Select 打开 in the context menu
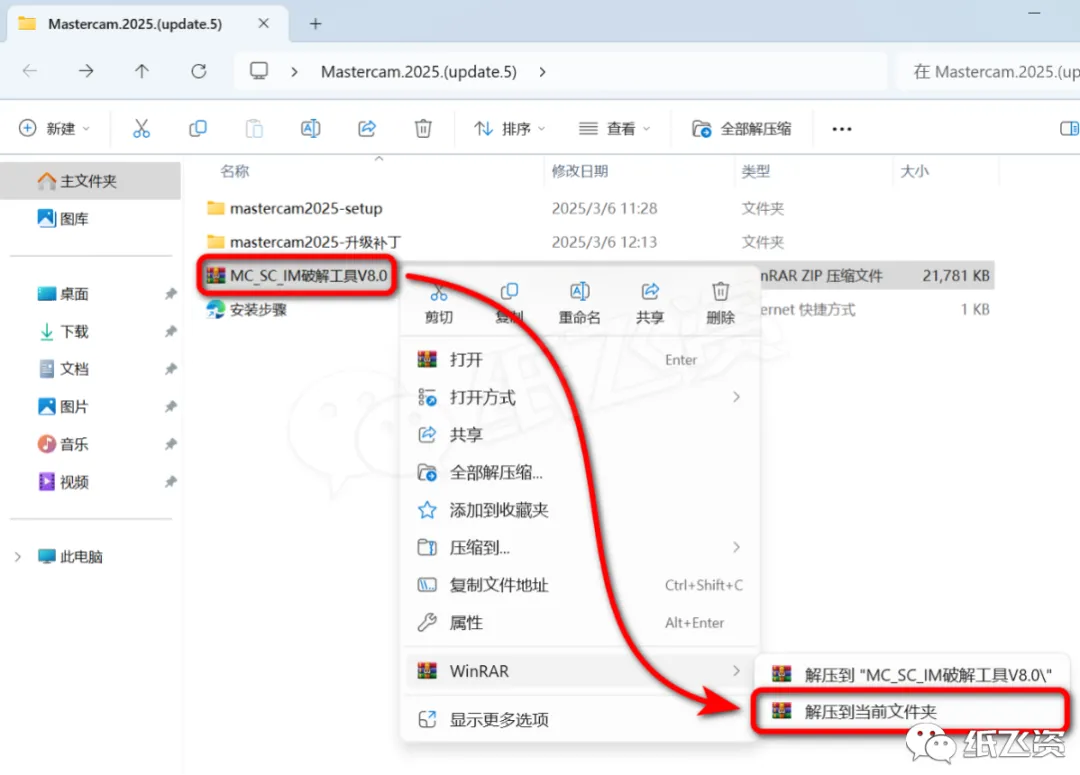1080x775 pixels. click(579, 360)
